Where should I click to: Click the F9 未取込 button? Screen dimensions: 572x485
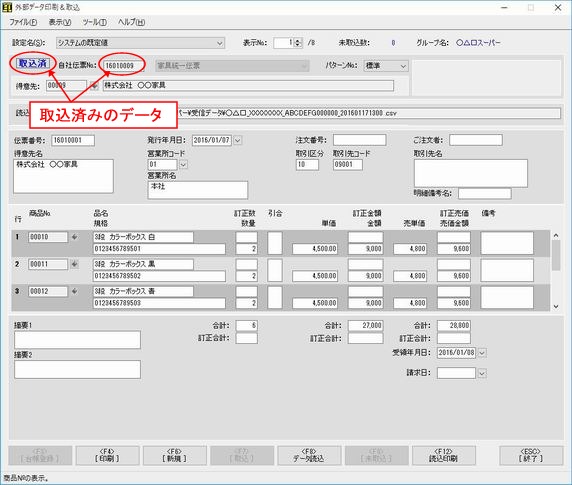click(x=376, y=455)
